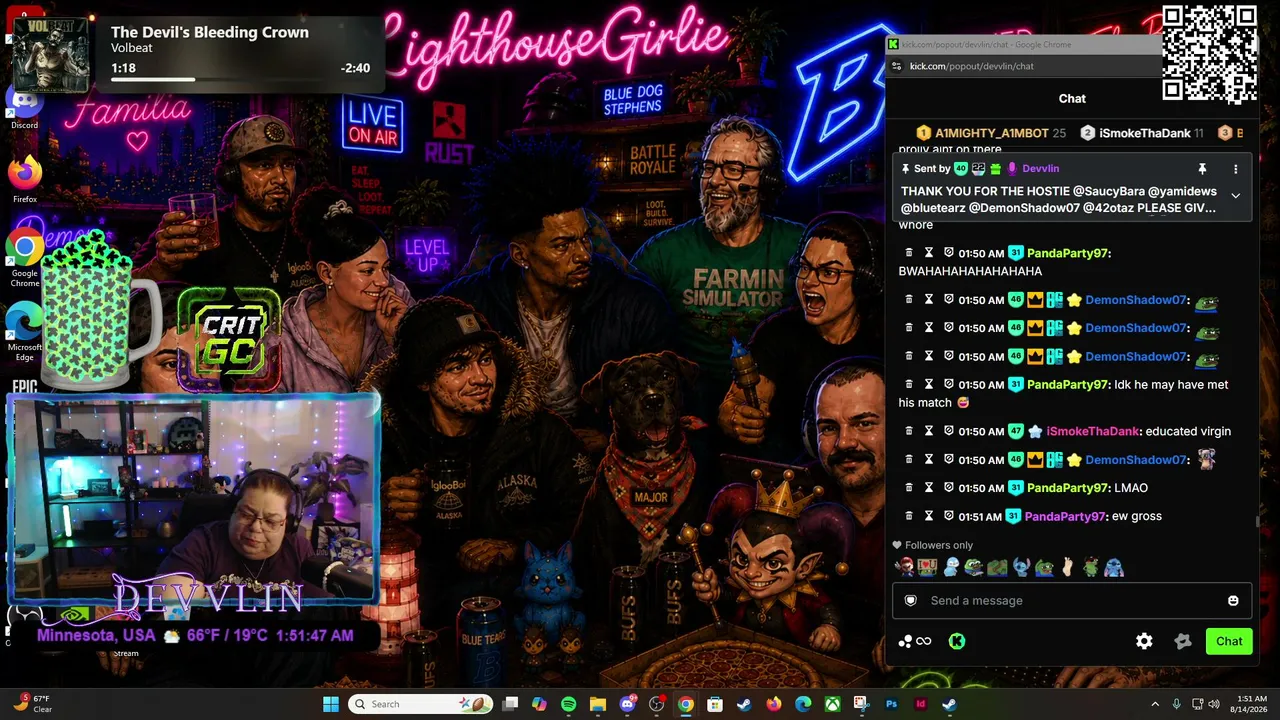Open PandaParty97's profile from 'LMAO' message

(1069, 488)
